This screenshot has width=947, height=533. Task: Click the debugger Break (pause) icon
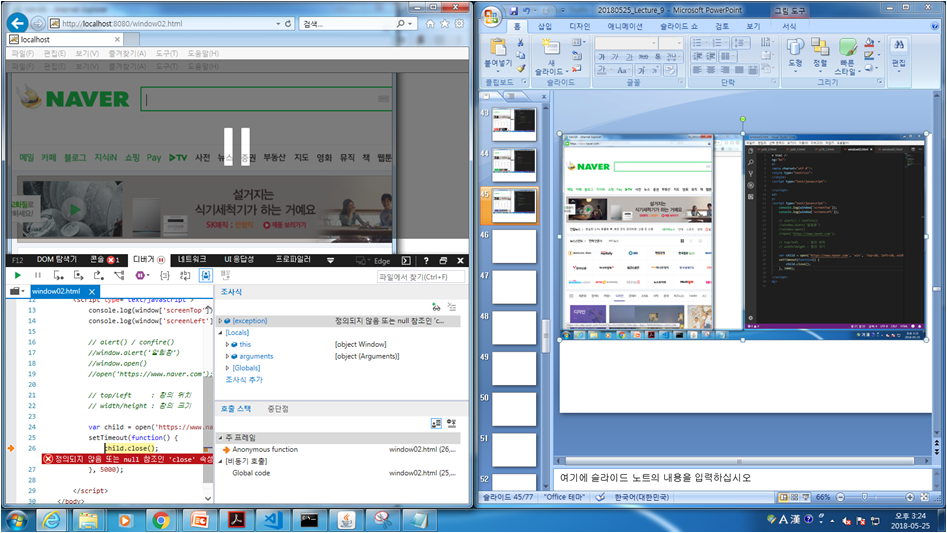[x=37, y=275]
